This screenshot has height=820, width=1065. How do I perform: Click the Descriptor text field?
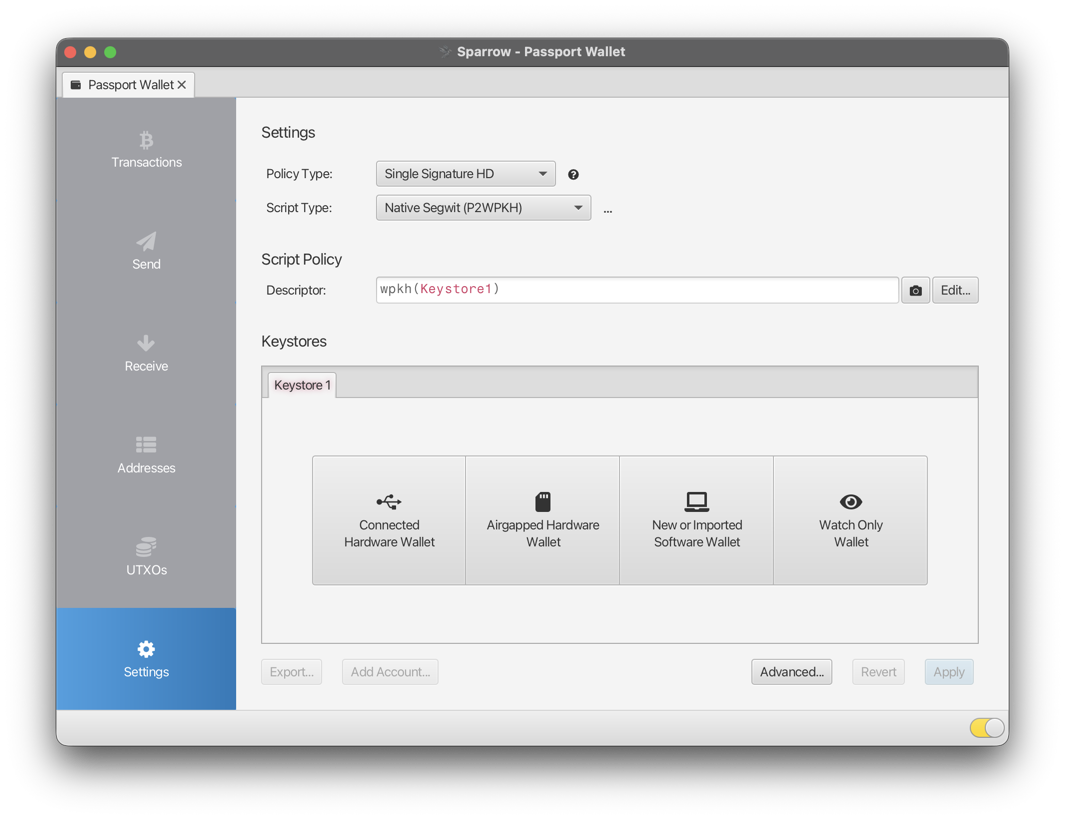click(637, 290)
